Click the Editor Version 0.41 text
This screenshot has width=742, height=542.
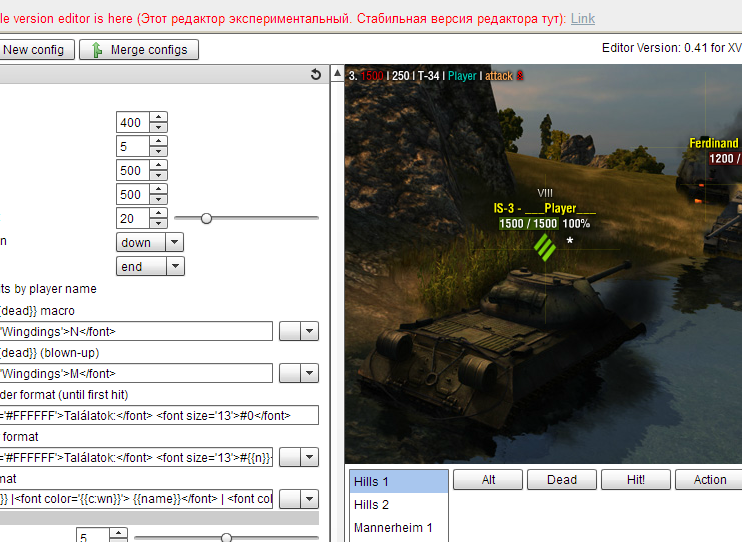671,48
